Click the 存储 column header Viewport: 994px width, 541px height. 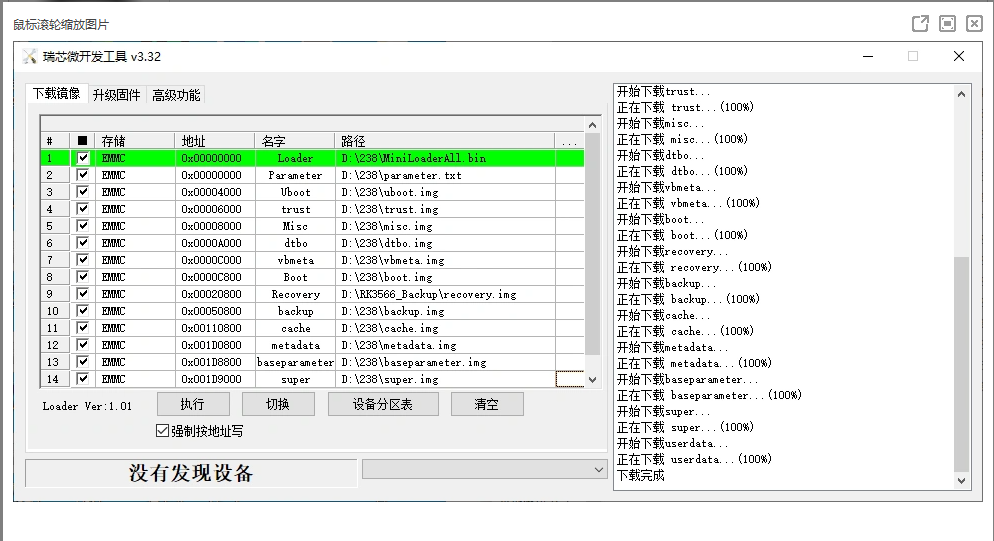pyautogui.click(x=134, y=141)
